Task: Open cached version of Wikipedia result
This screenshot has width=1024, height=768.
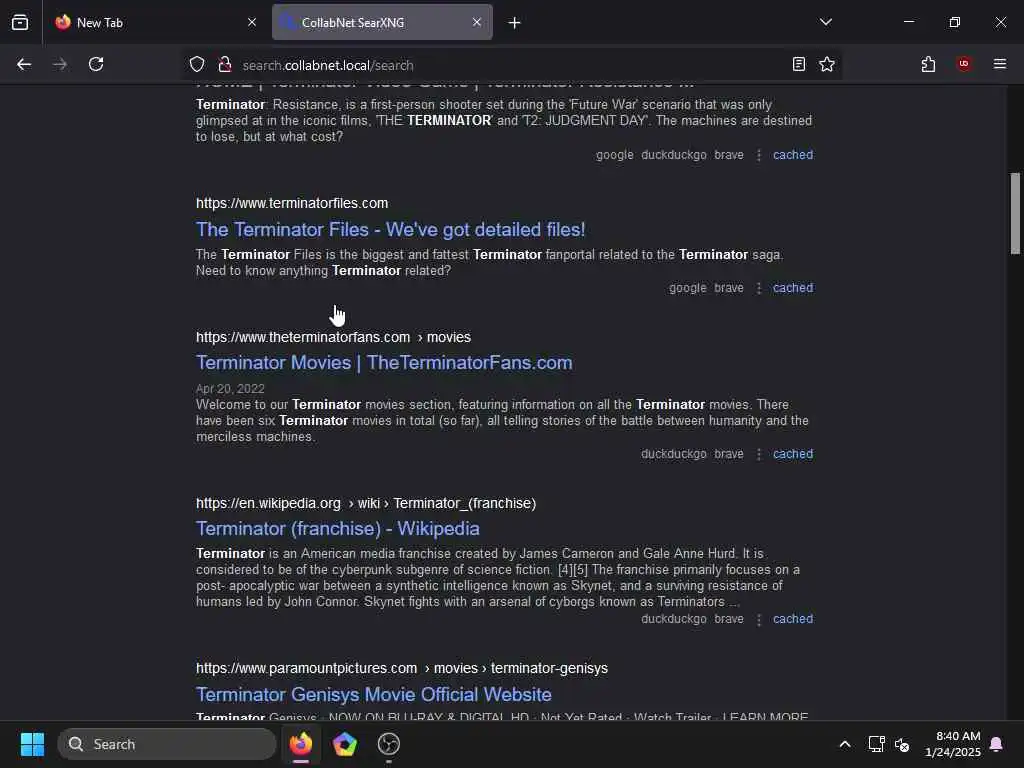Action: pos(793,619)
